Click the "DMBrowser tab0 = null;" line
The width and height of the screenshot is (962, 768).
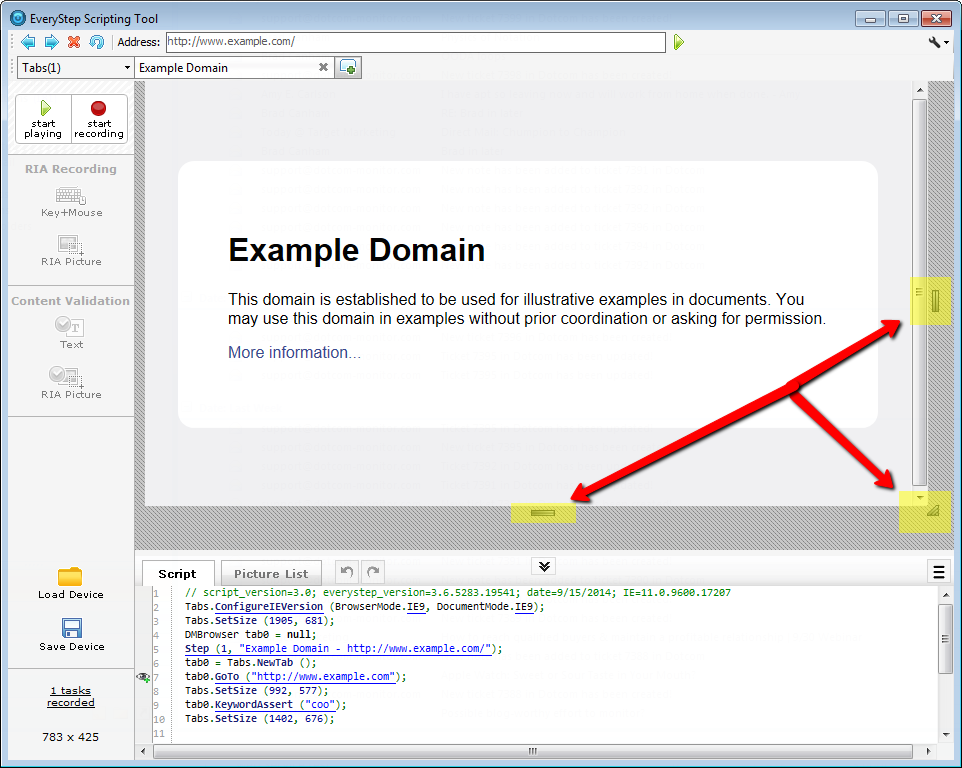(251, 634)
